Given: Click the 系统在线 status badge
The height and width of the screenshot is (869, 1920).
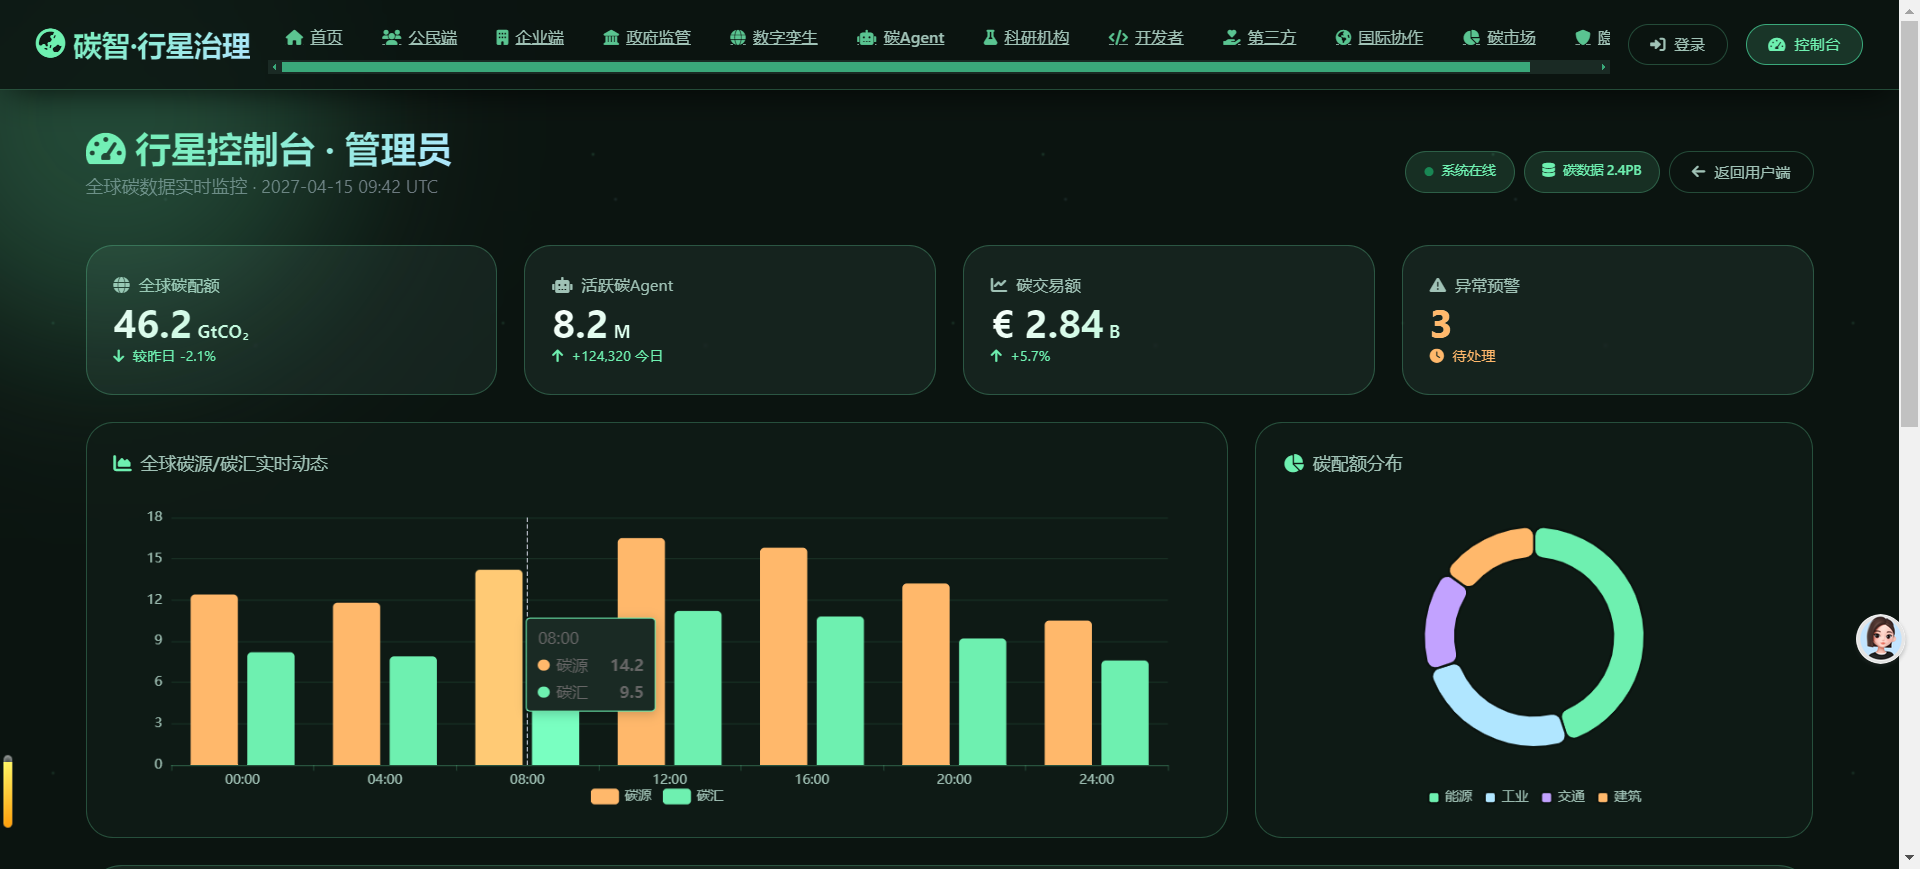Looking at the screenshot, I should tap(1459, 171).
